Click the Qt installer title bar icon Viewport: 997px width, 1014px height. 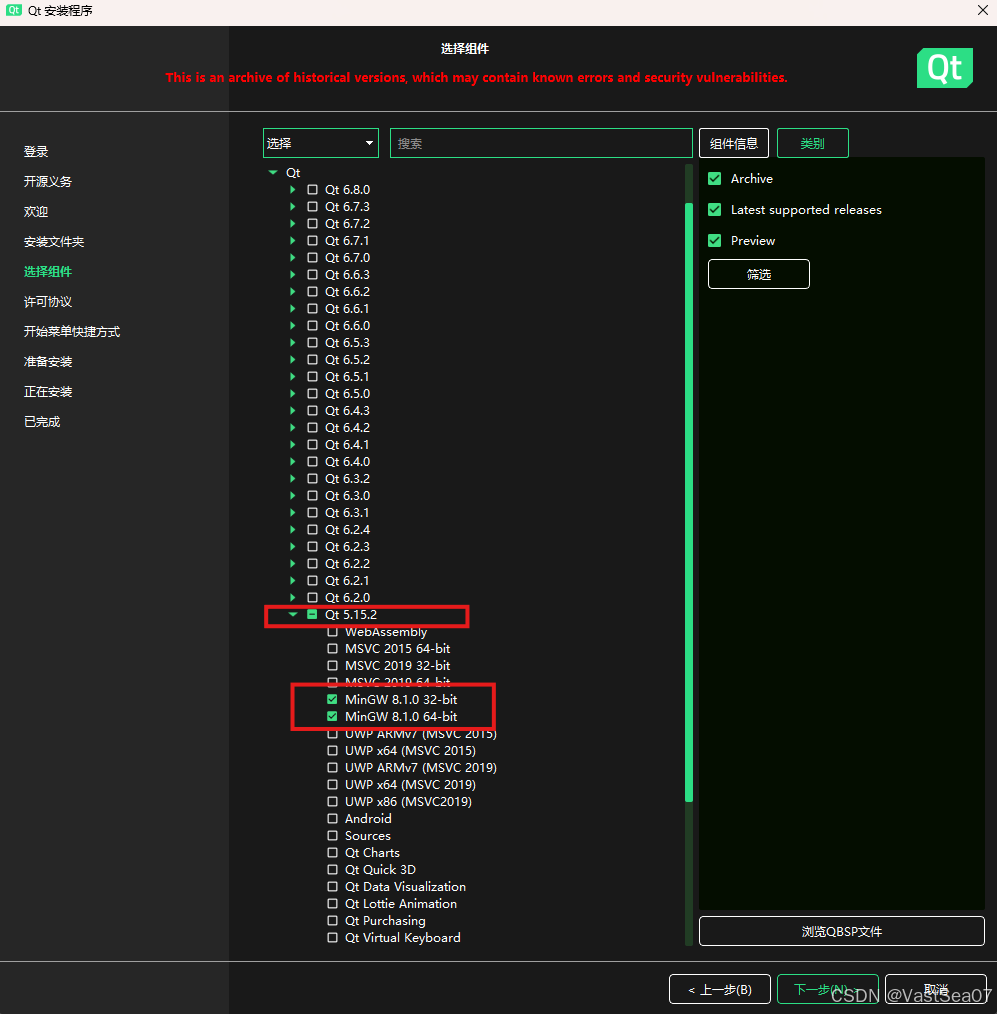[14, 10]
